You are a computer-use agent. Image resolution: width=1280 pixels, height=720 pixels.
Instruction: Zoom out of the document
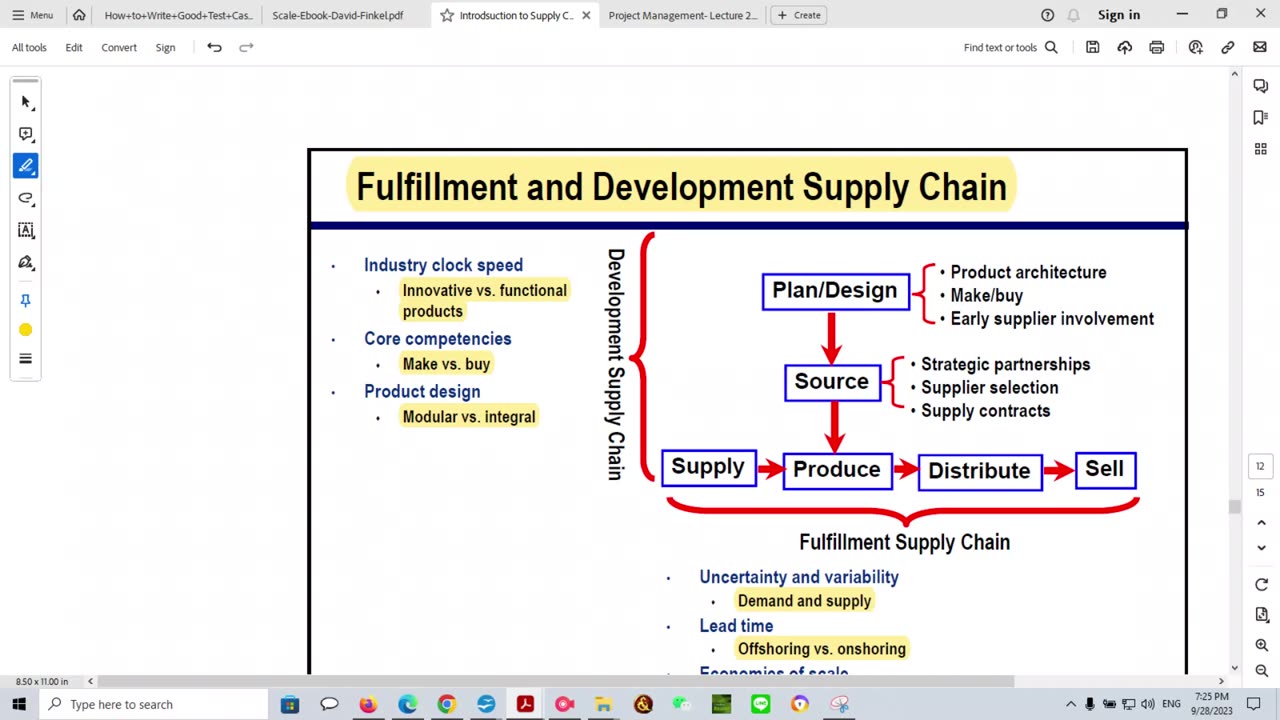pos(1261,672)
